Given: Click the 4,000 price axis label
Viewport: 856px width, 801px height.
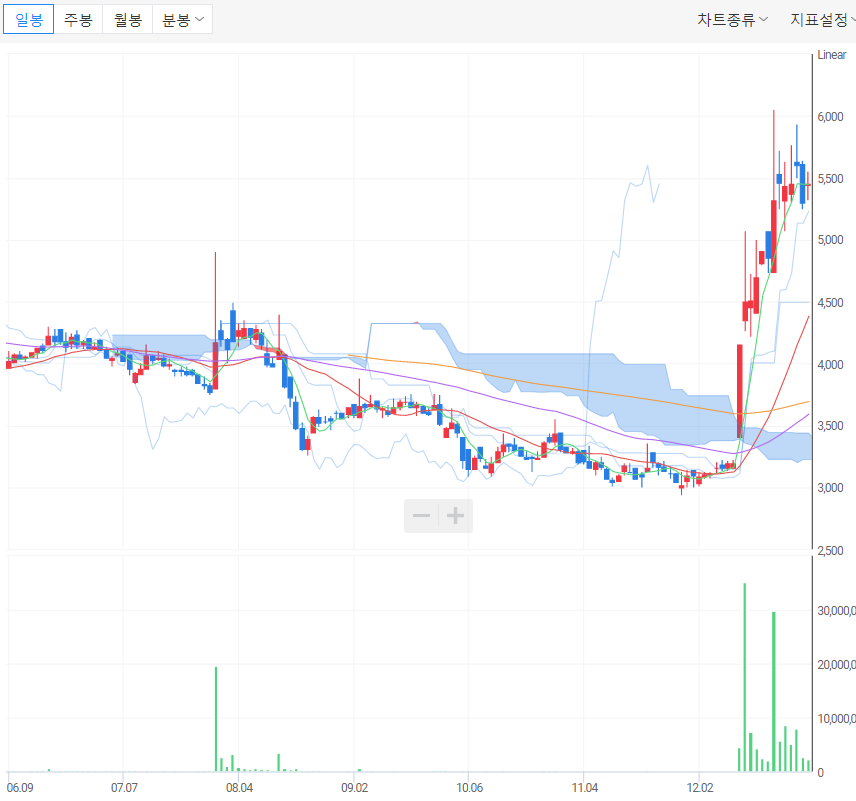Looking at the screenshot, I should 830,364.
